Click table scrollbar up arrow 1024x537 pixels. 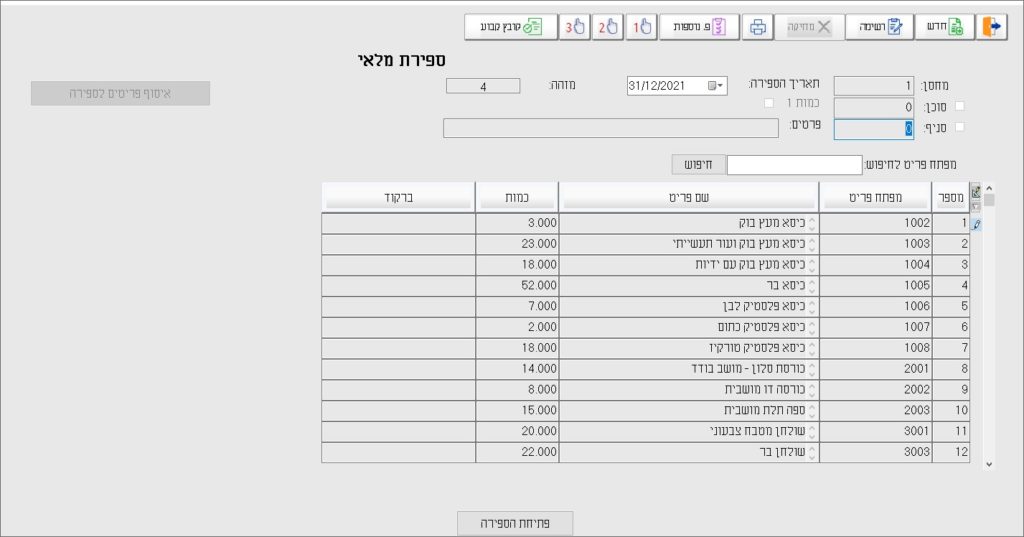click(989, 188)
